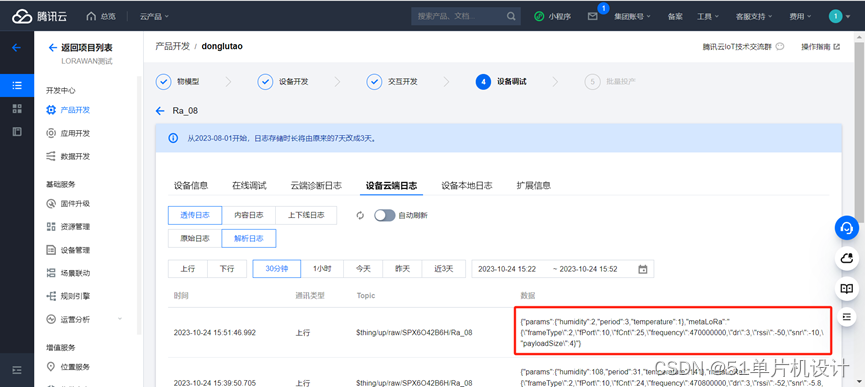Click the back arrow beside Ra_08

[160, 111]
